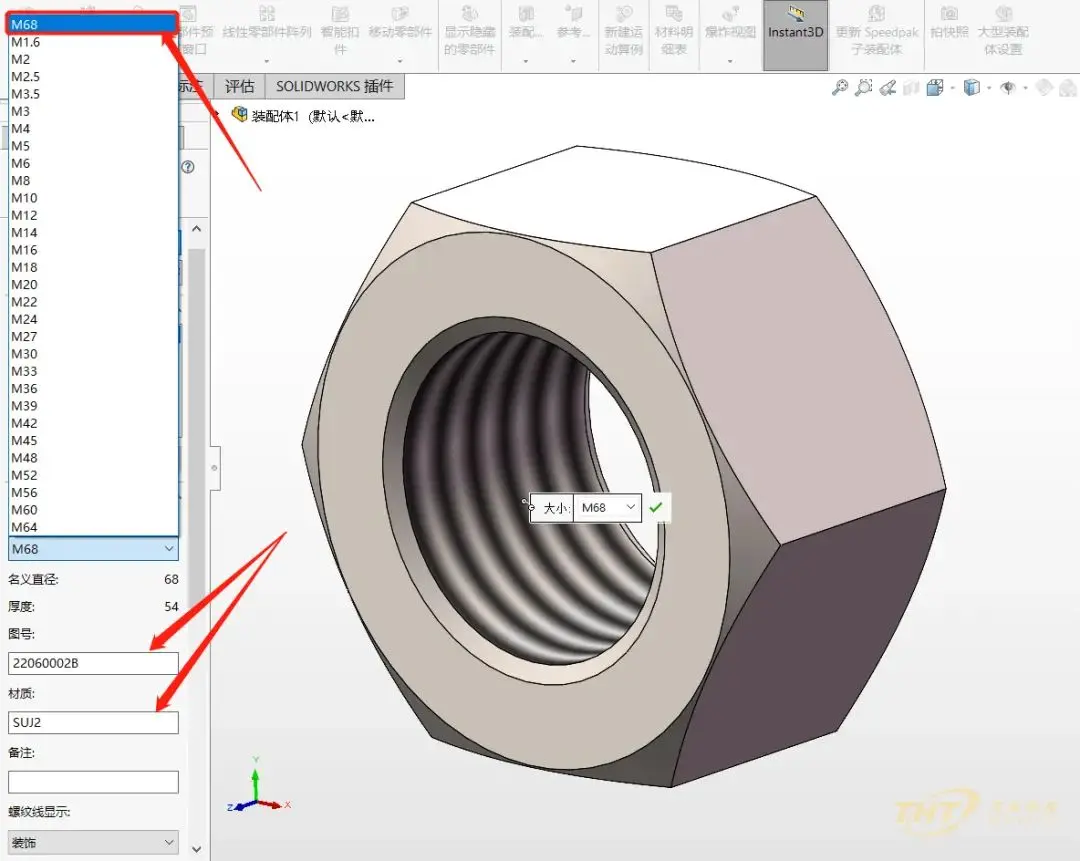
Task: Open the view orientation cube icon
Action: [935, 87]
